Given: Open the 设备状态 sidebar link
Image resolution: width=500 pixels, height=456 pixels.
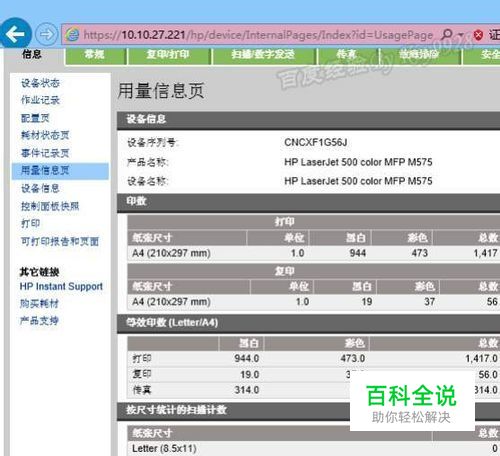Looking at the screenshot, I should (40, 83).
